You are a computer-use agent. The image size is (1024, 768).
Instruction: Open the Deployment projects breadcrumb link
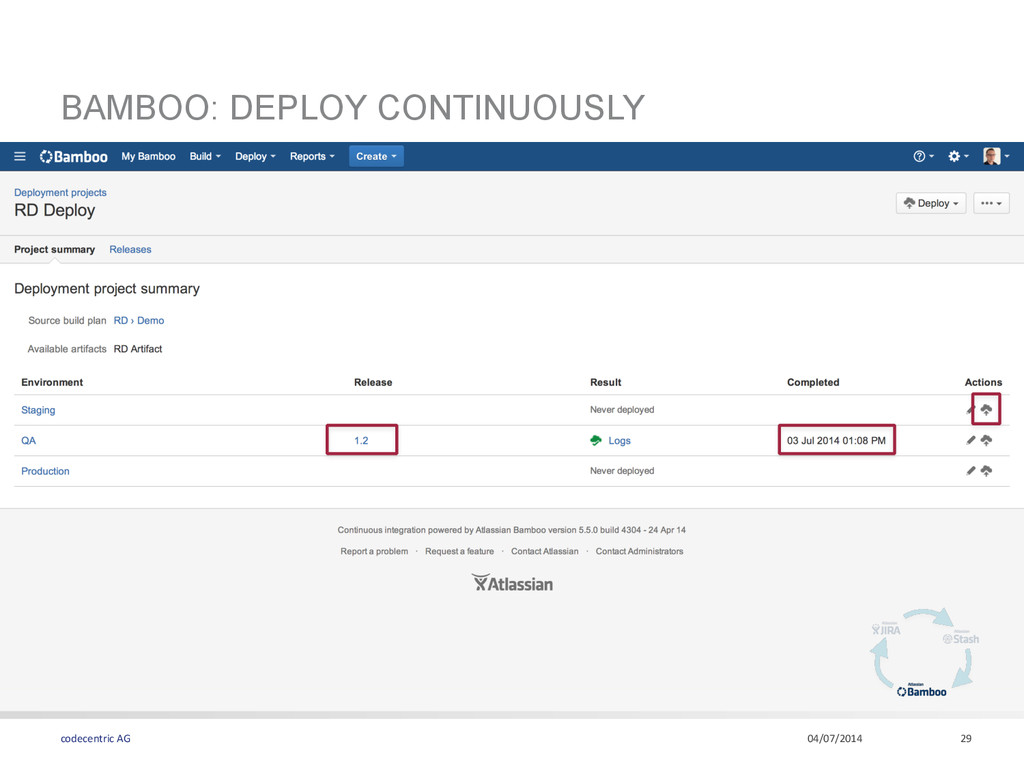tap(60, 193)
